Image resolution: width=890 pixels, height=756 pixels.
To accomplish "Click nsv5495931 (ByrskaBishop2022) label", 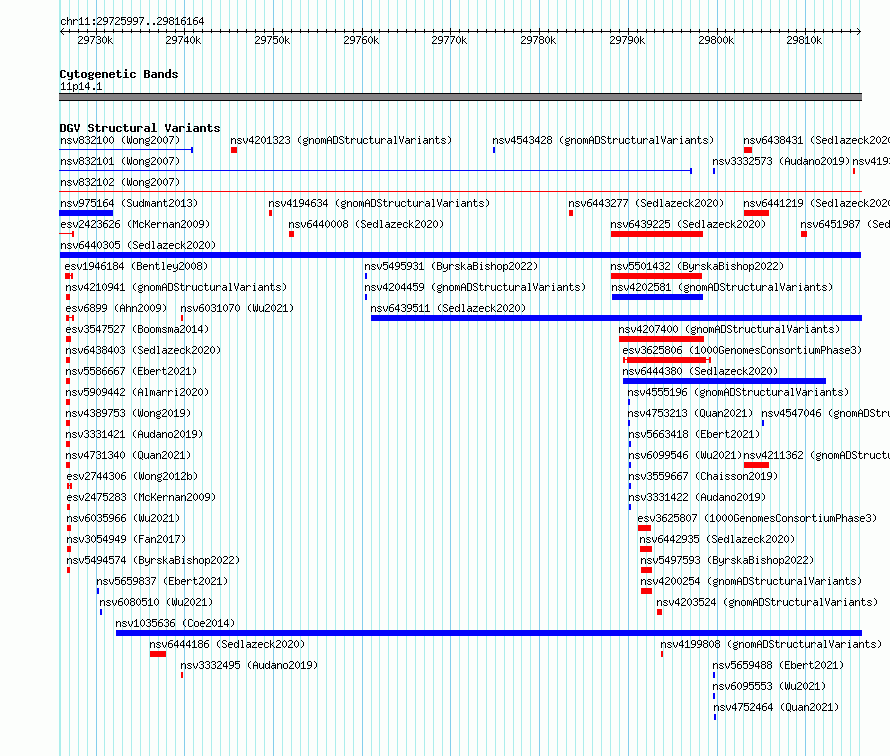I will pos(451,266).
